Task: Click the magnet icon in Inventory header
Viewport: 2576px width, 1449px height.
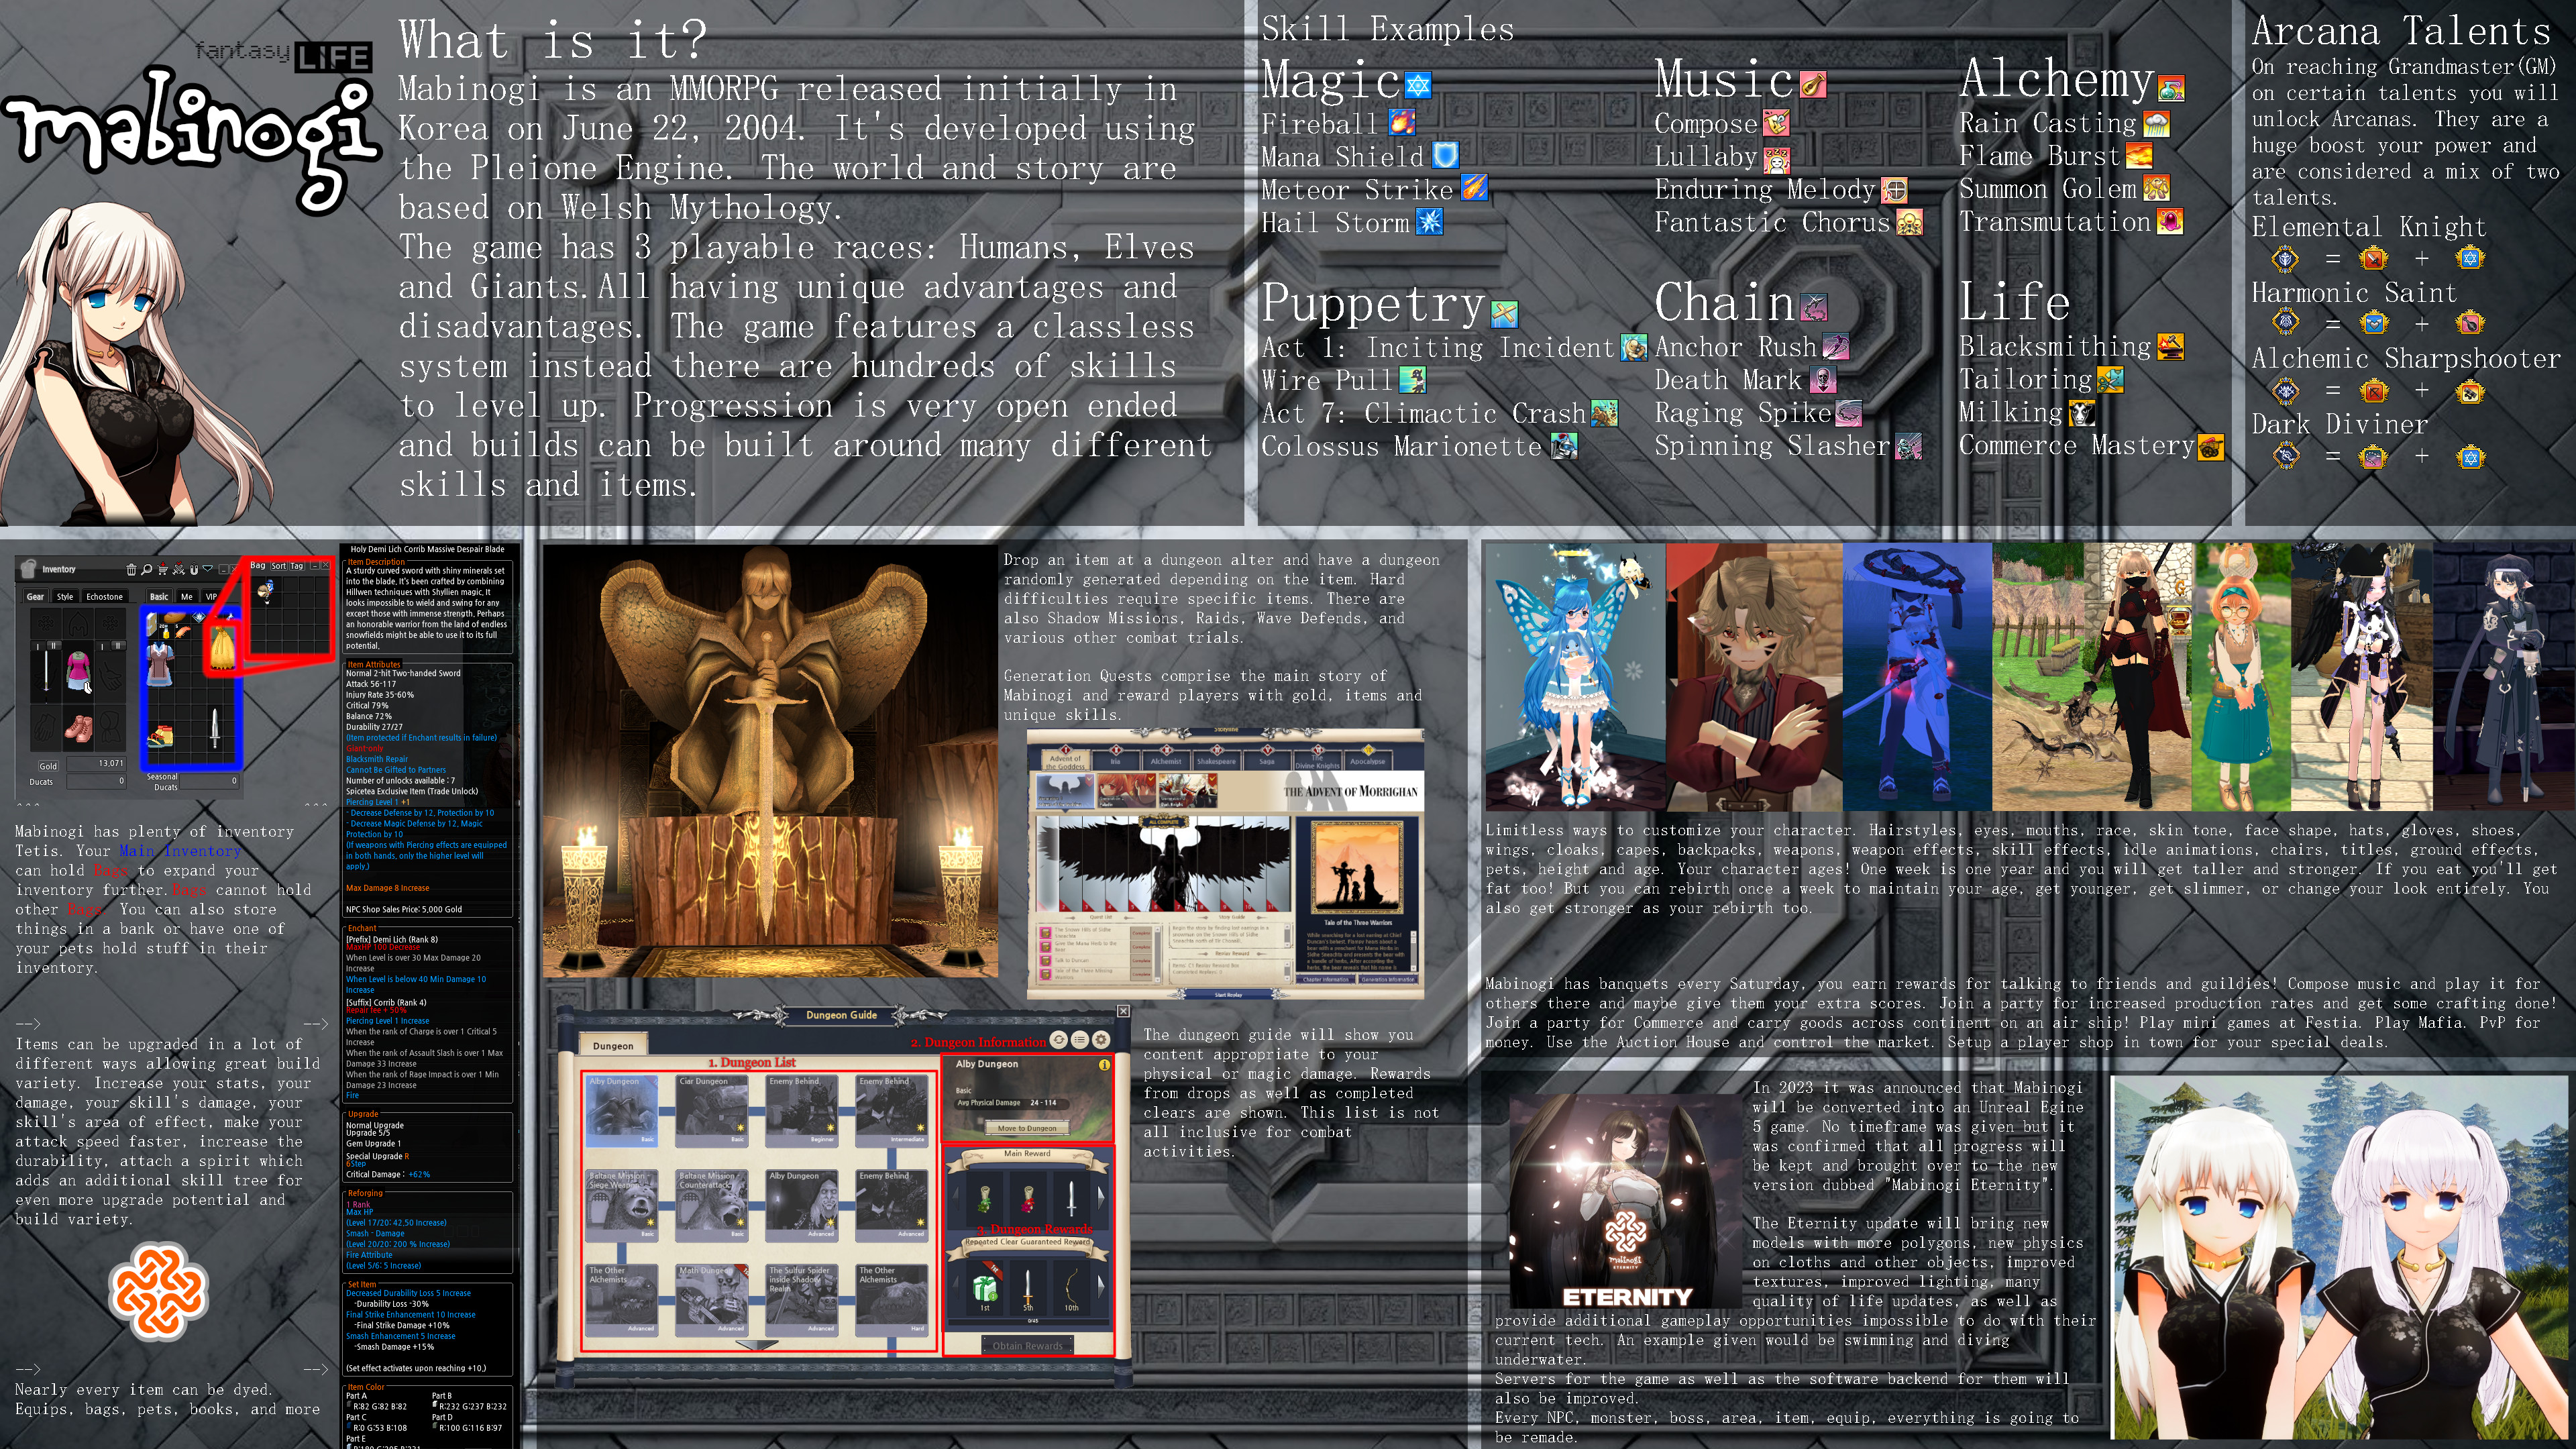Action: 194,569
